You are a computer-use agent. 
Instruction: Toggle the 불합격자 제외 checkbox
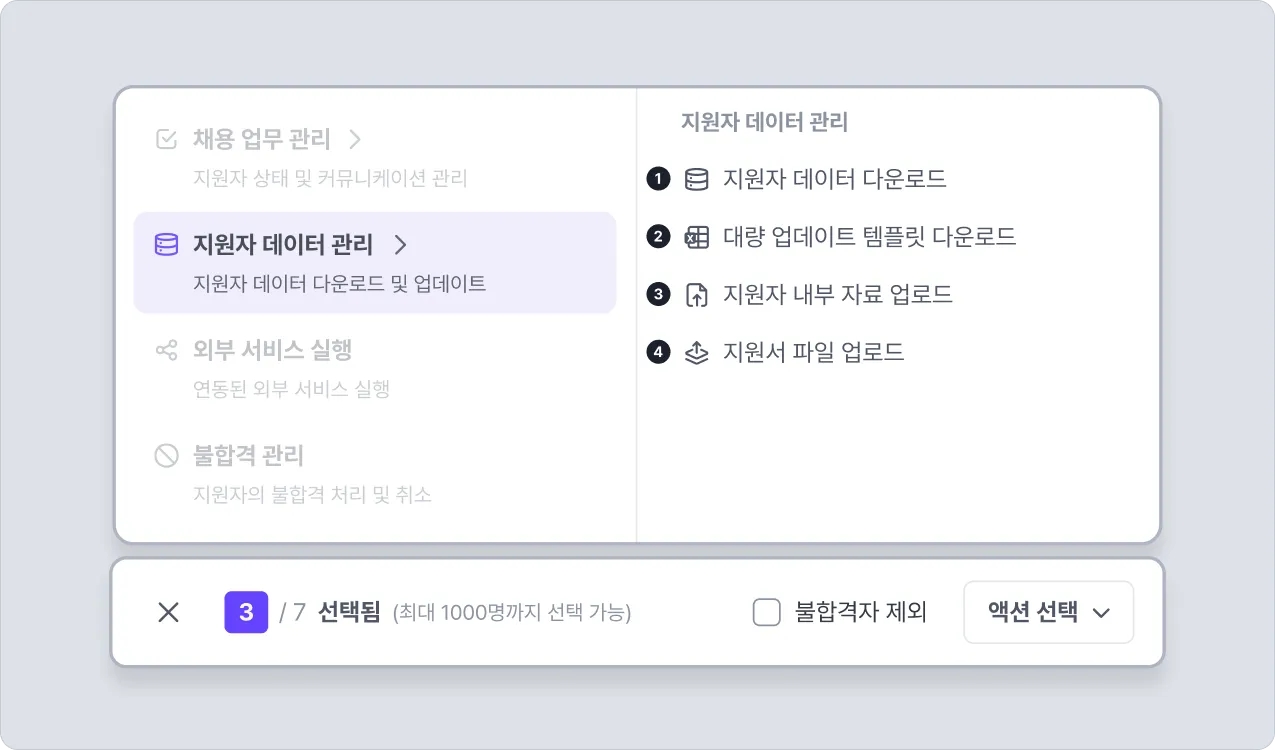(766, 612)
